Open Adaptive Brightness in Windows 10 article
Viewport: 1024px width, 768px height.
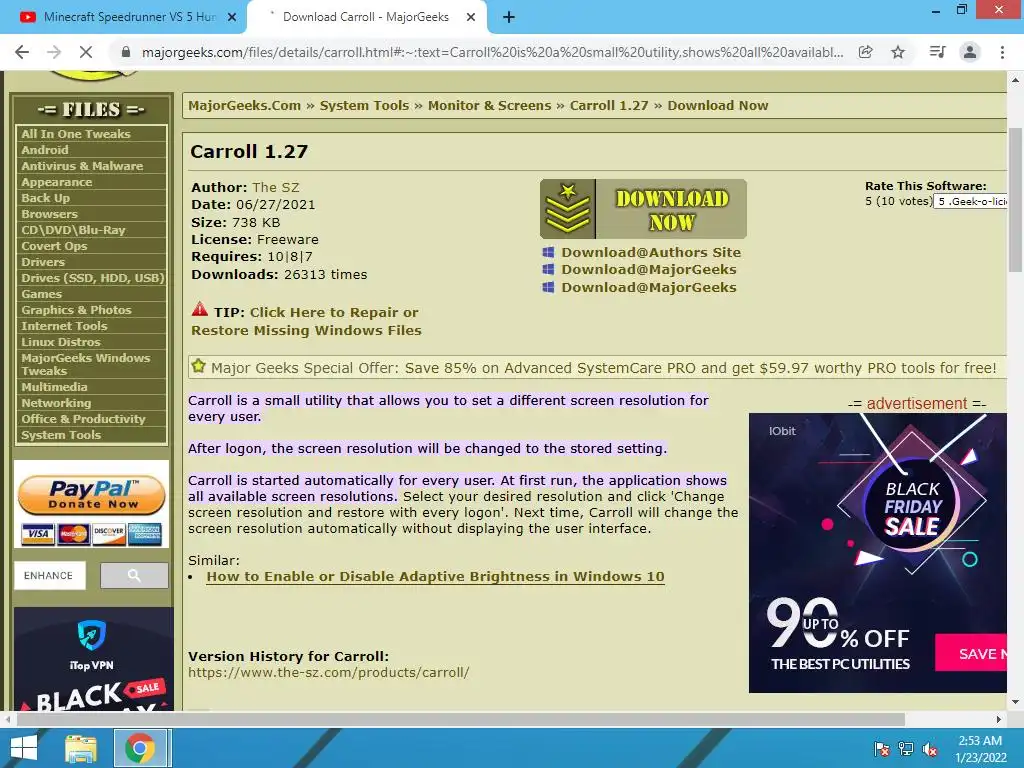[x=435, y=577]
